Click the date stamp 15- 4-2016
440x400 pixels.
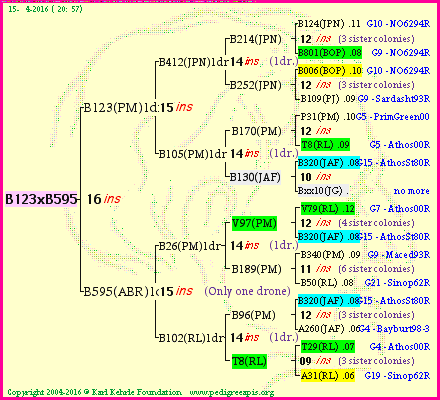45,9
